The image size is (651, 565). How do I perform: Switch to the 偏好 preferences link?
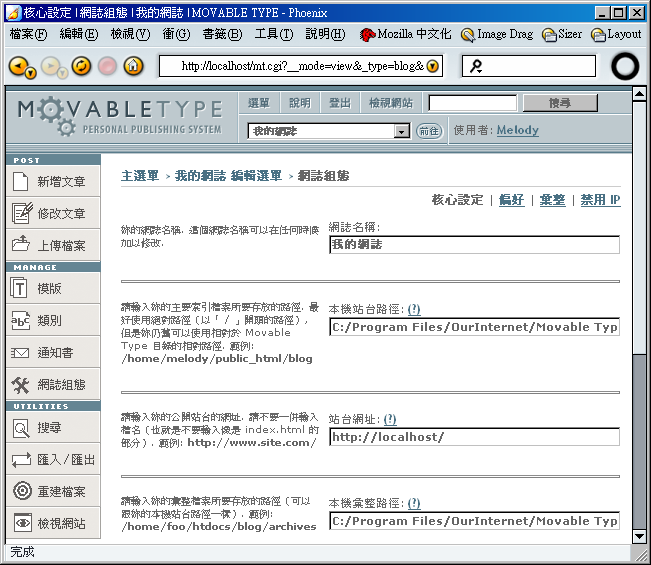[511, 200]
